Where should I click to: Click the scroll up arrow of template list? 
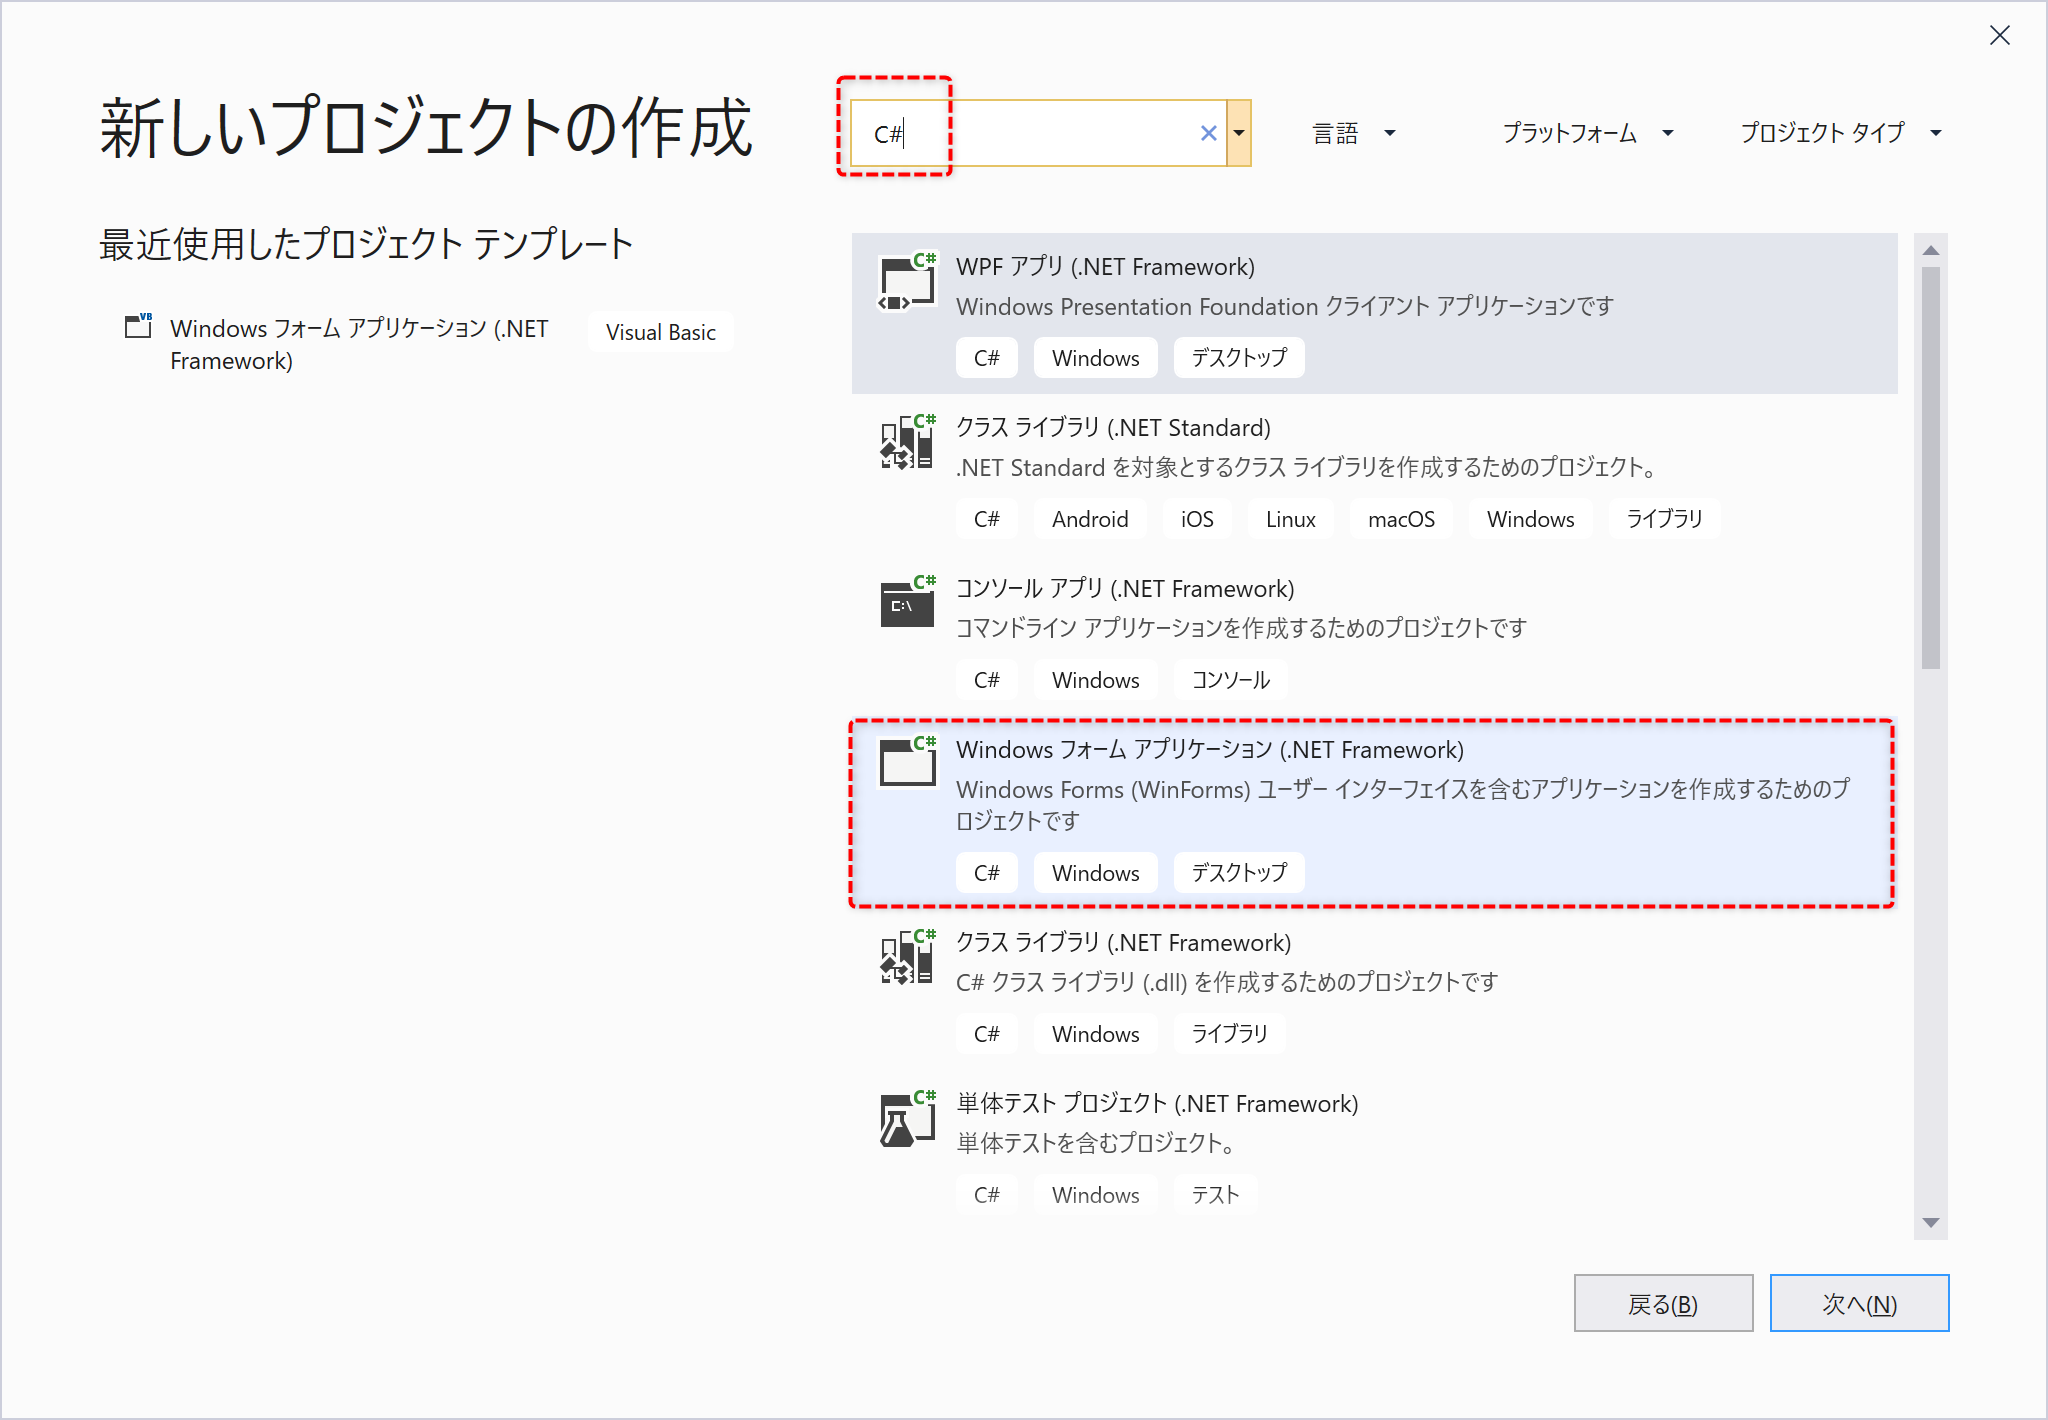click(1931, 250)
